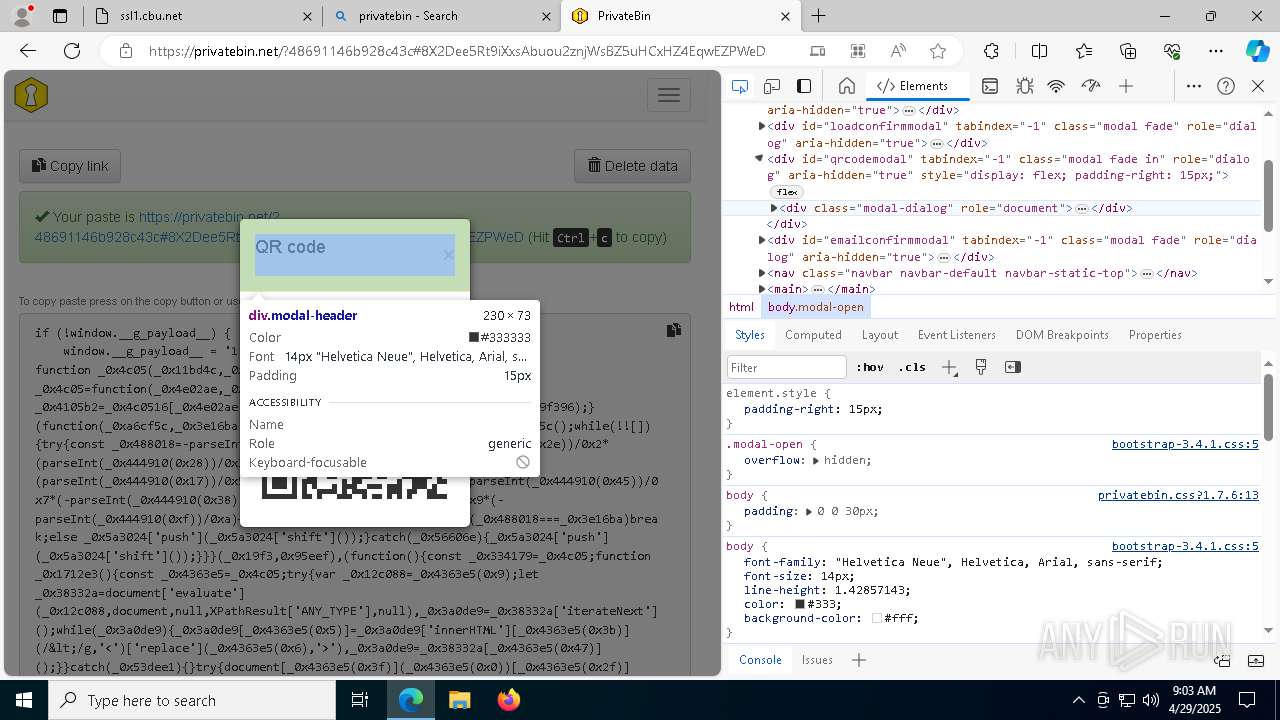Screen dimensions: 1280x720
Task: Open Split screen icon in browser toolbar
Action: (x=1039, y=51)
